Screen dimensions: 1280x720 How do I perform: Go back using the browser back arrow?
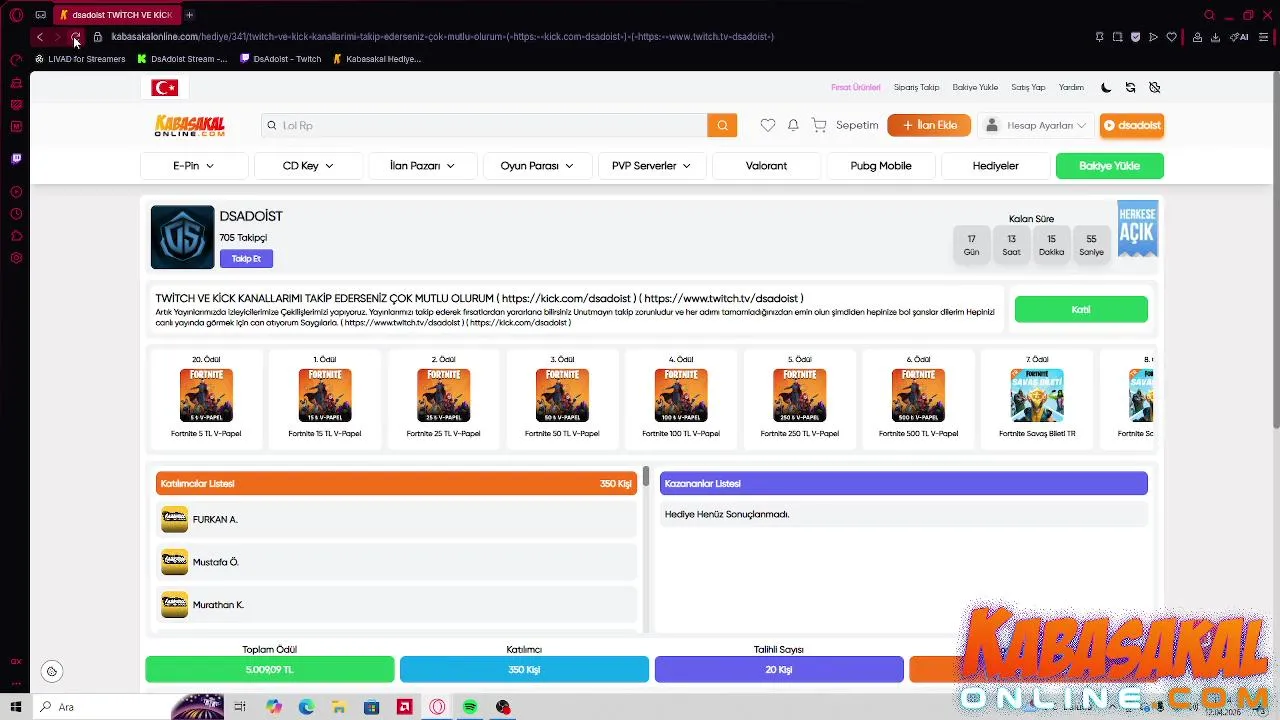tap(39, 37)
